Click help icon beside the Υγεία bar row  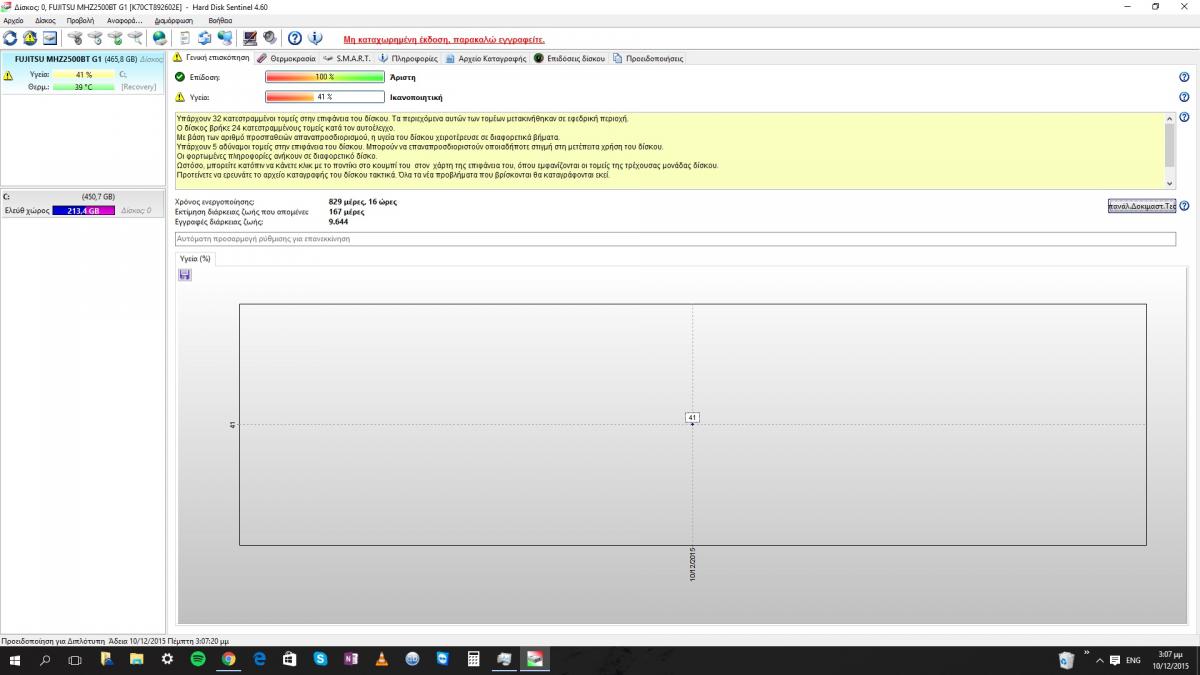[x=1184, y=98]
